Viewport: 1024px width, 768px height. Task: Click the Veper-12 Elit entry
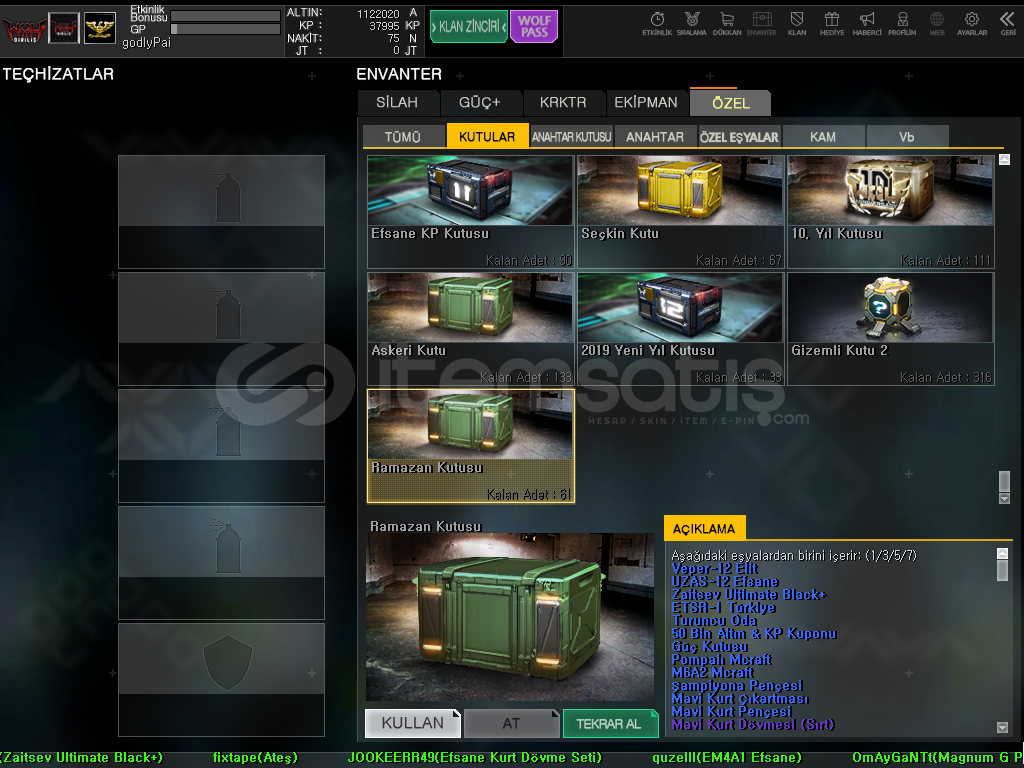714,568
